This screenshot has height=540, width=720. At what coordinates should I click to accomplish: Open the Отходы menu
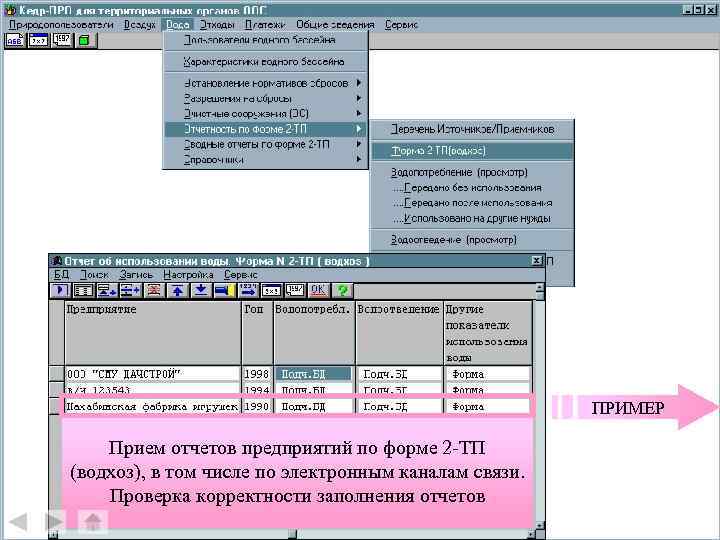tap(217, 25)
